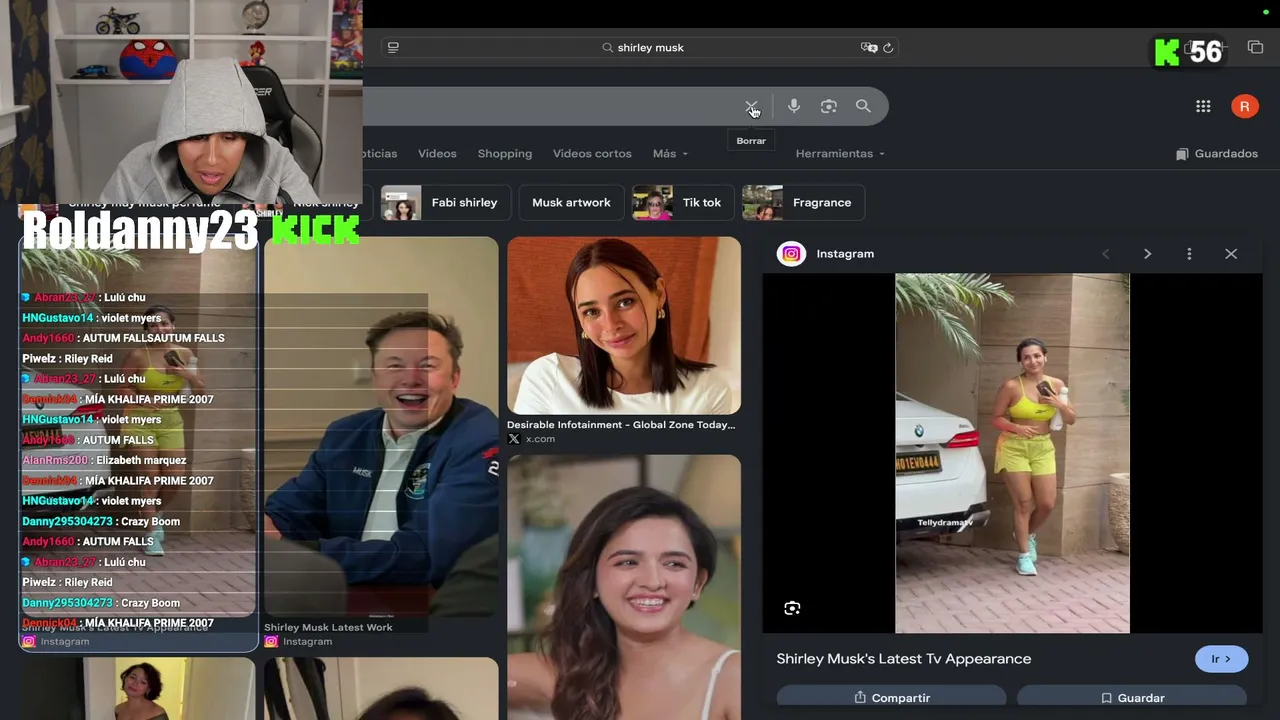Select the Tik tok suggestion chip
This screenshot has width=1280, height=720.
click(684, 203)
